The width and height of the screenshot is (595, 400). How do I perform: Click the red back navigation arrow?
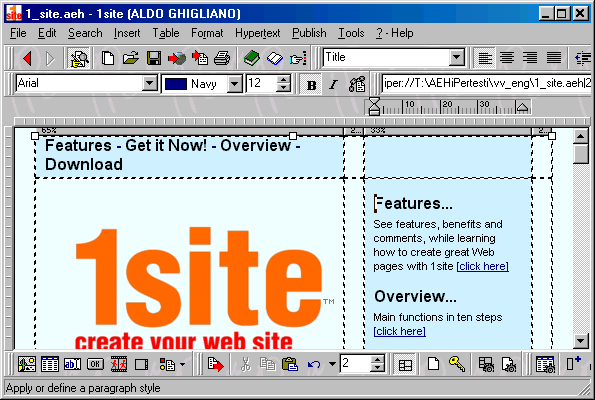tap(27, 58)
